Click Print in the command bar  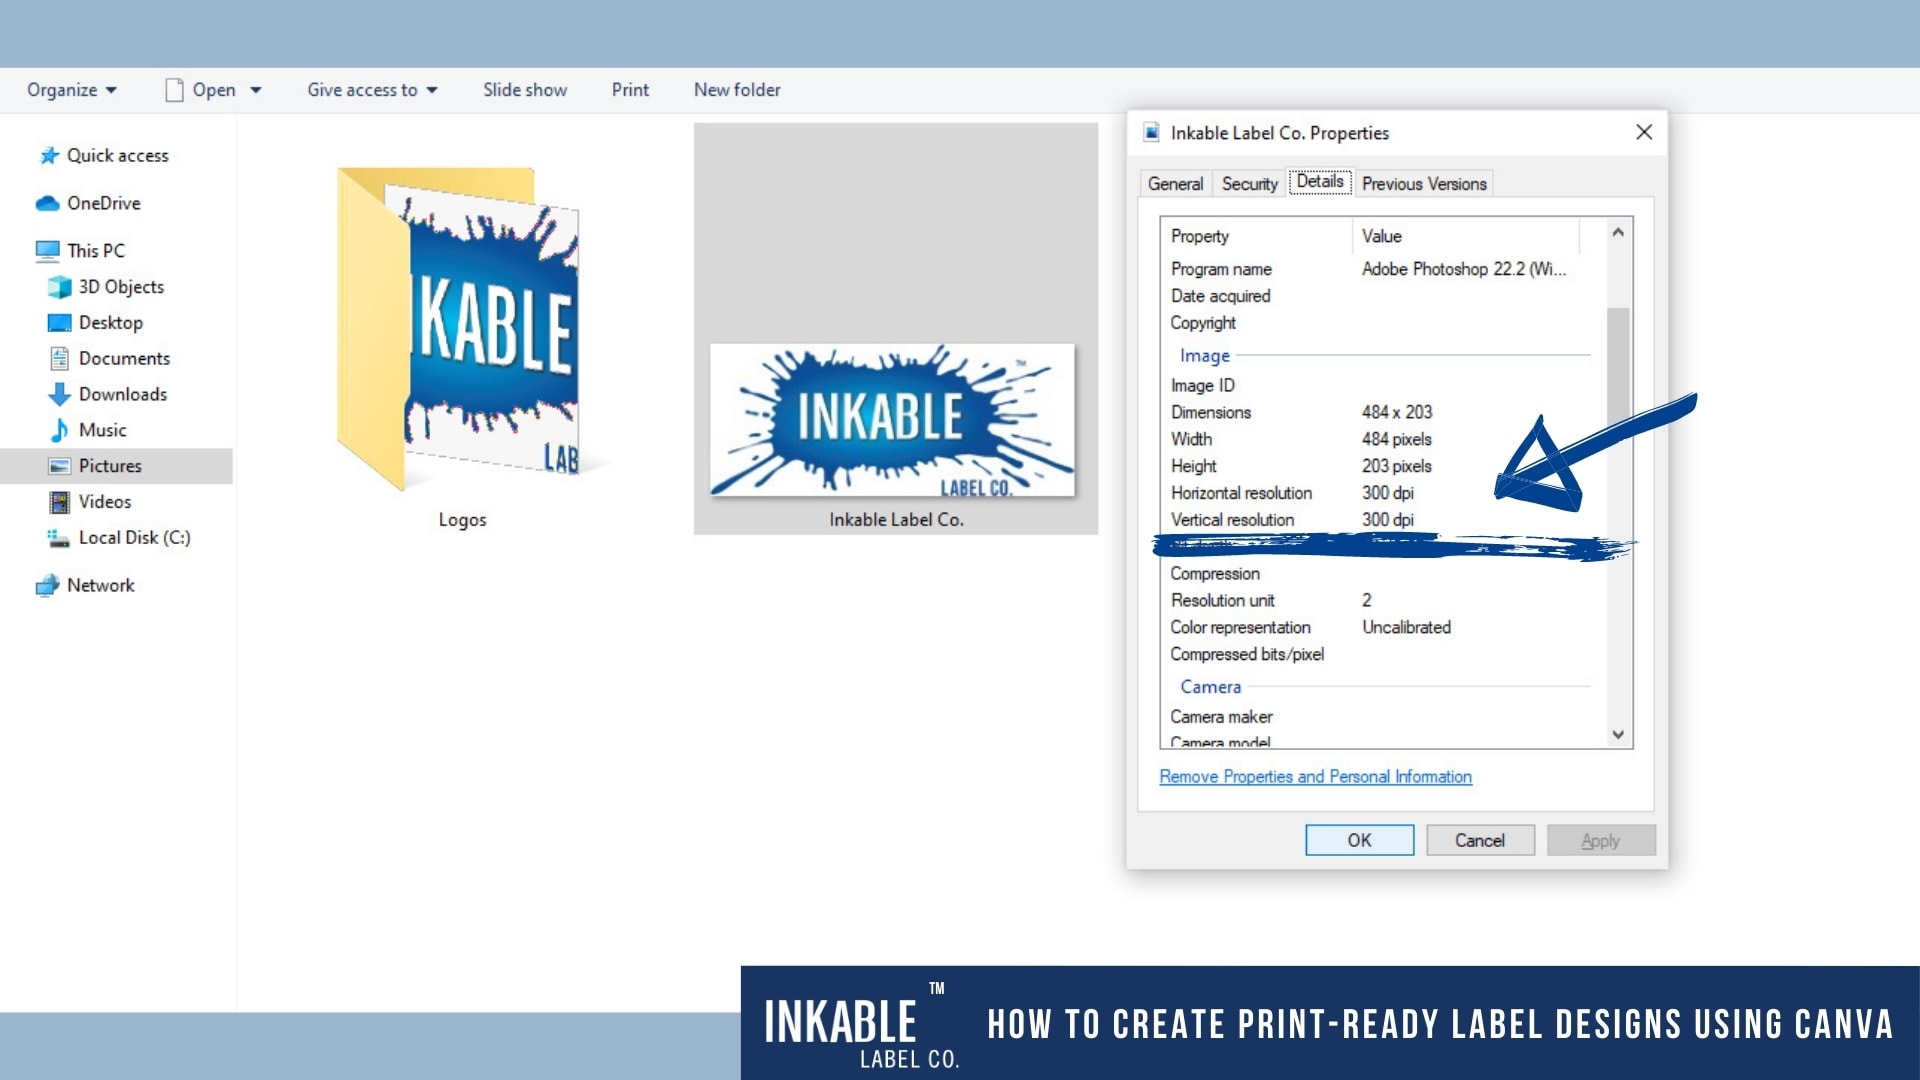coord(629,89)
